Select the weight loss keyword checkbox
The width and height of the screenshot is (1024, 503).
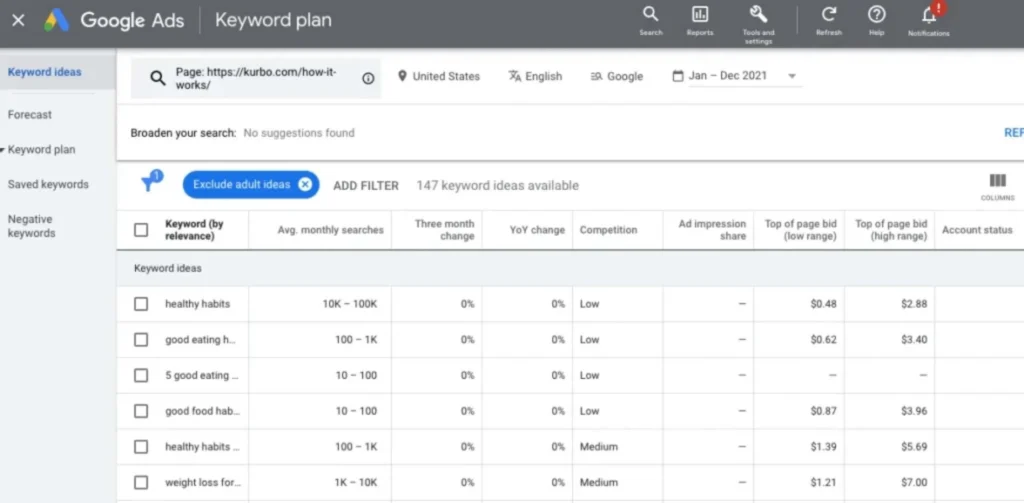(141, 483)
